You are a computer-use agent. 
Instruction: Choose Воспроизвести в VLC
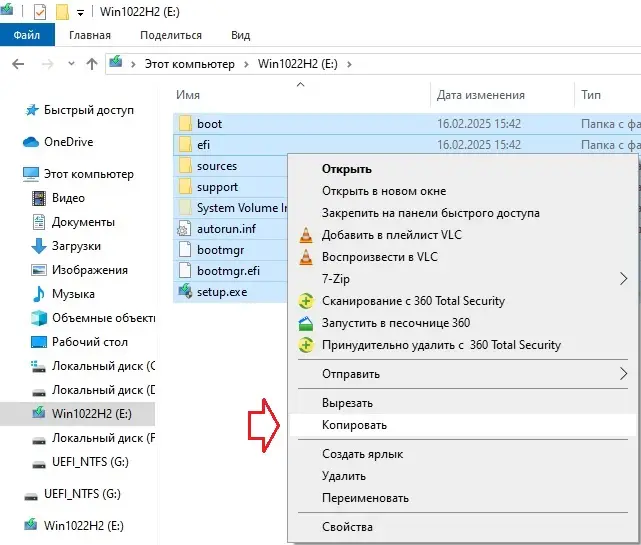pyautogui.click(x=462, y=257)
